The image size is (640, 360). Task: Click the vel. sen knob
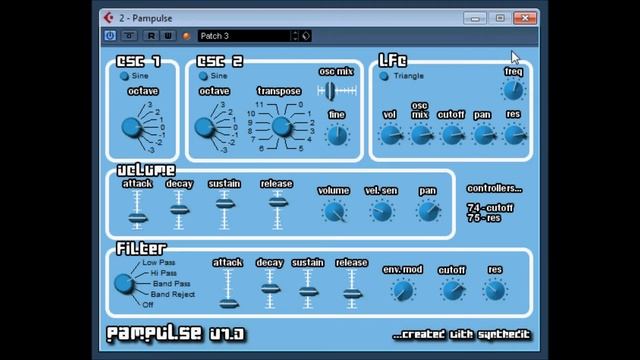(381, 212)
